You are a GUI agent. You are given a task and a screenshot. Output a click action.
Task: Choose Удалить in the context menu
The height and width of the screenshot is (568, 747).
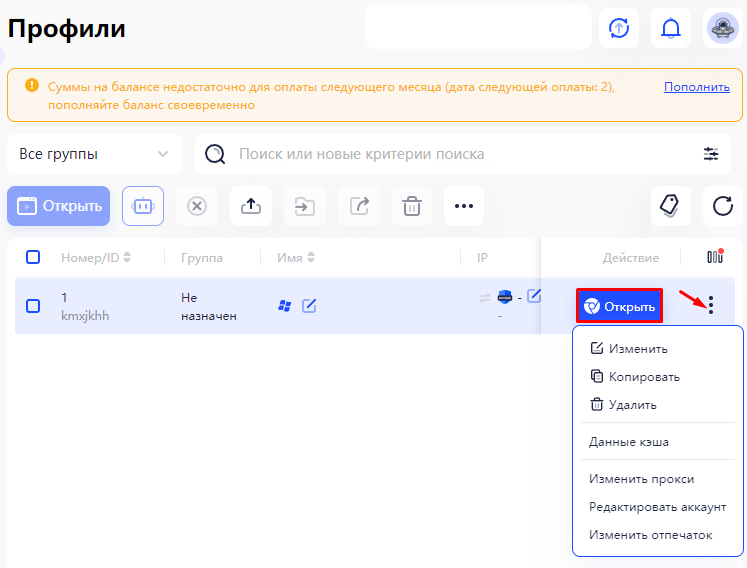(623, 405)
